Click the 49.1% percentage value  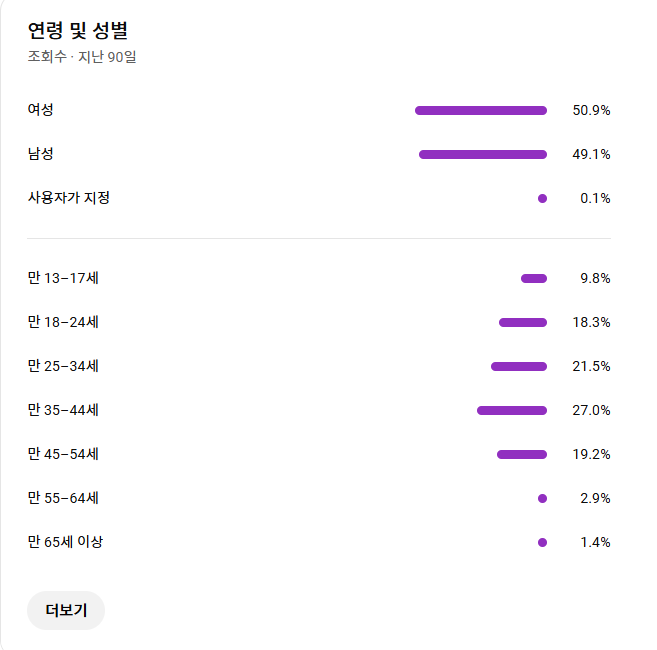coord(591,154)
